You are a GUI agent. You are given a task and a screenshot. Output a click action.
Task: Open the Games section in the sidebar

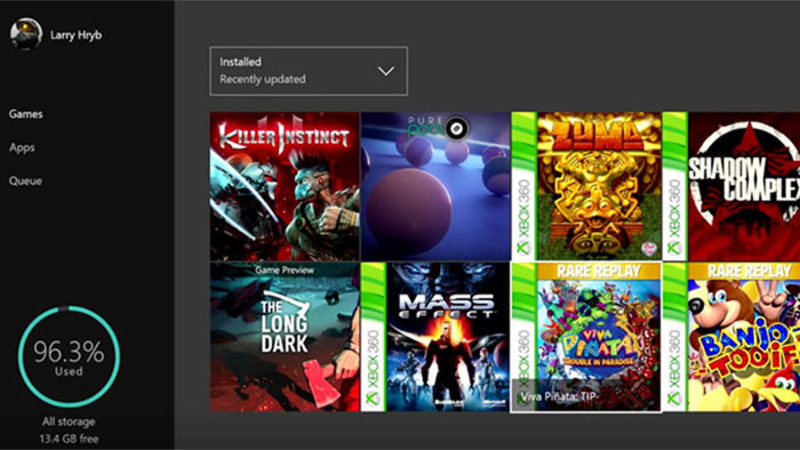26,114
